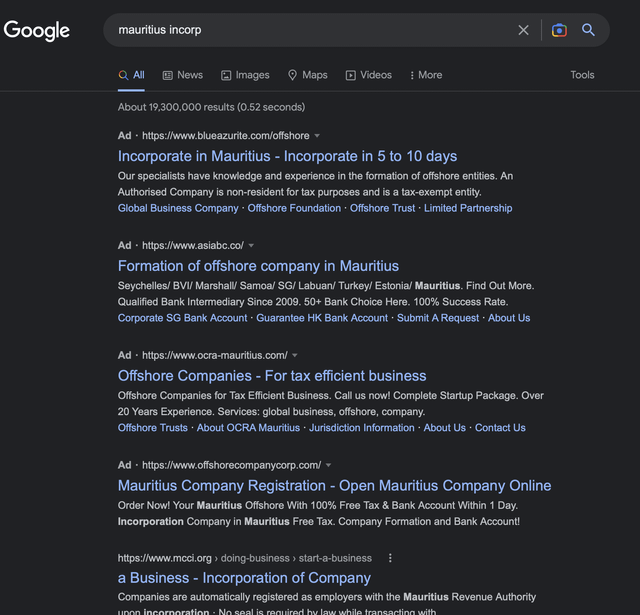640x615 pixels.
Task: Follow the Jurisdiction Information sitelink
Action: pyautogui.click(x=362, y=428)
